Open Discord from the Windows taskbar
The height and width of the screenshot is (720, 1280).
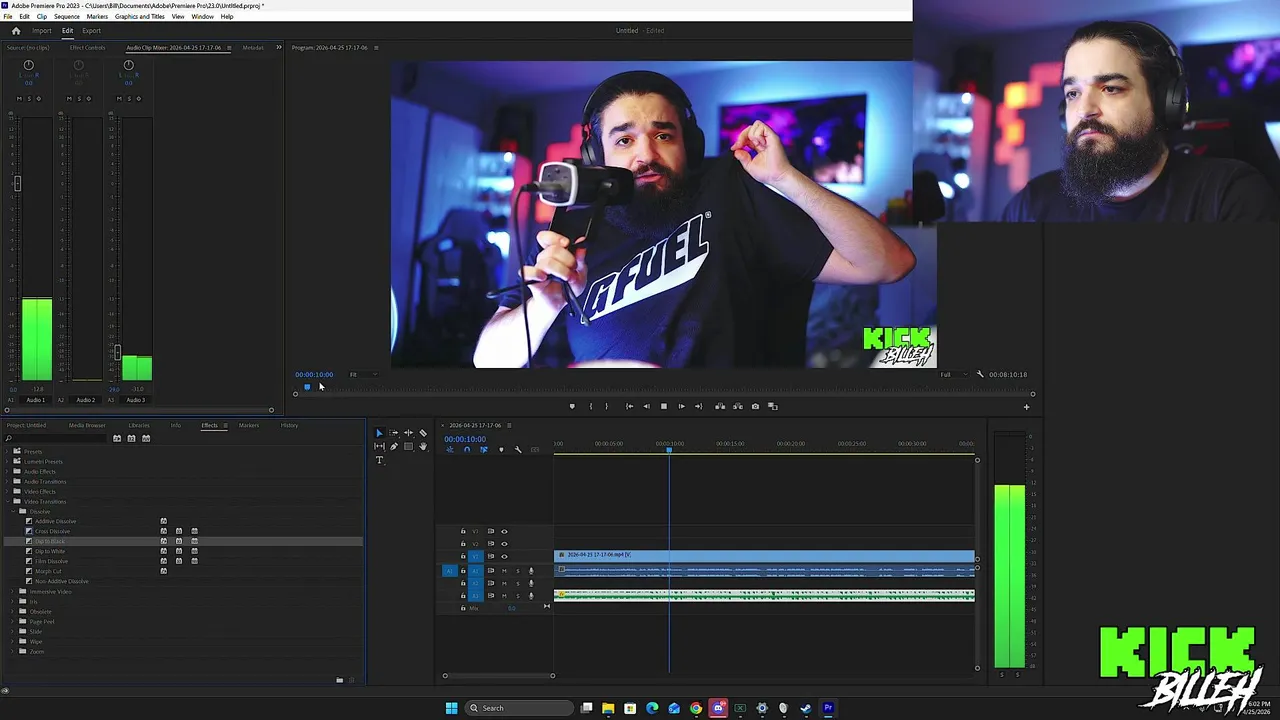tap(718, 708)
